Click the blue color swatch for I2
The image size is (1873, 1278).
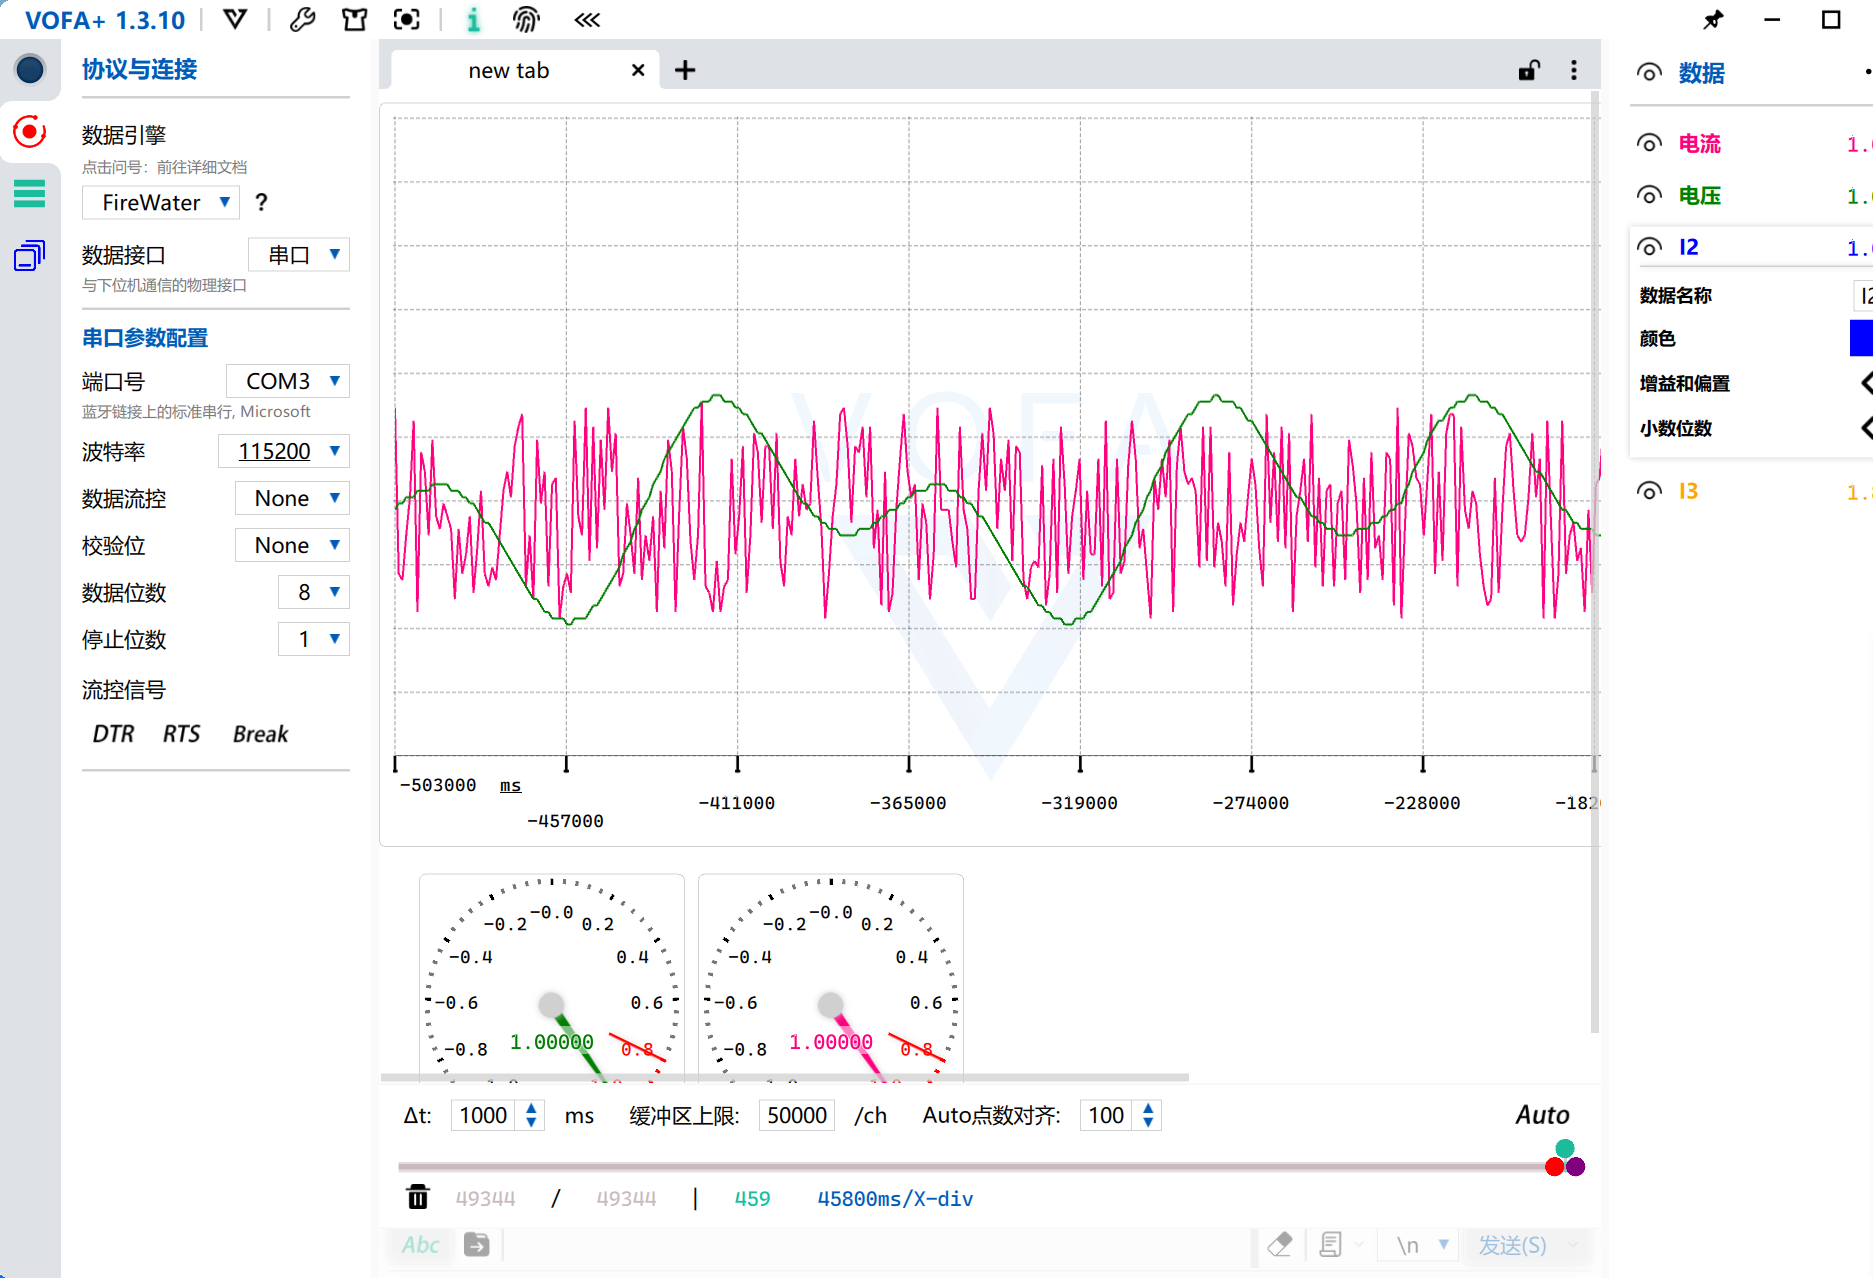click(x=1861, y=338)
